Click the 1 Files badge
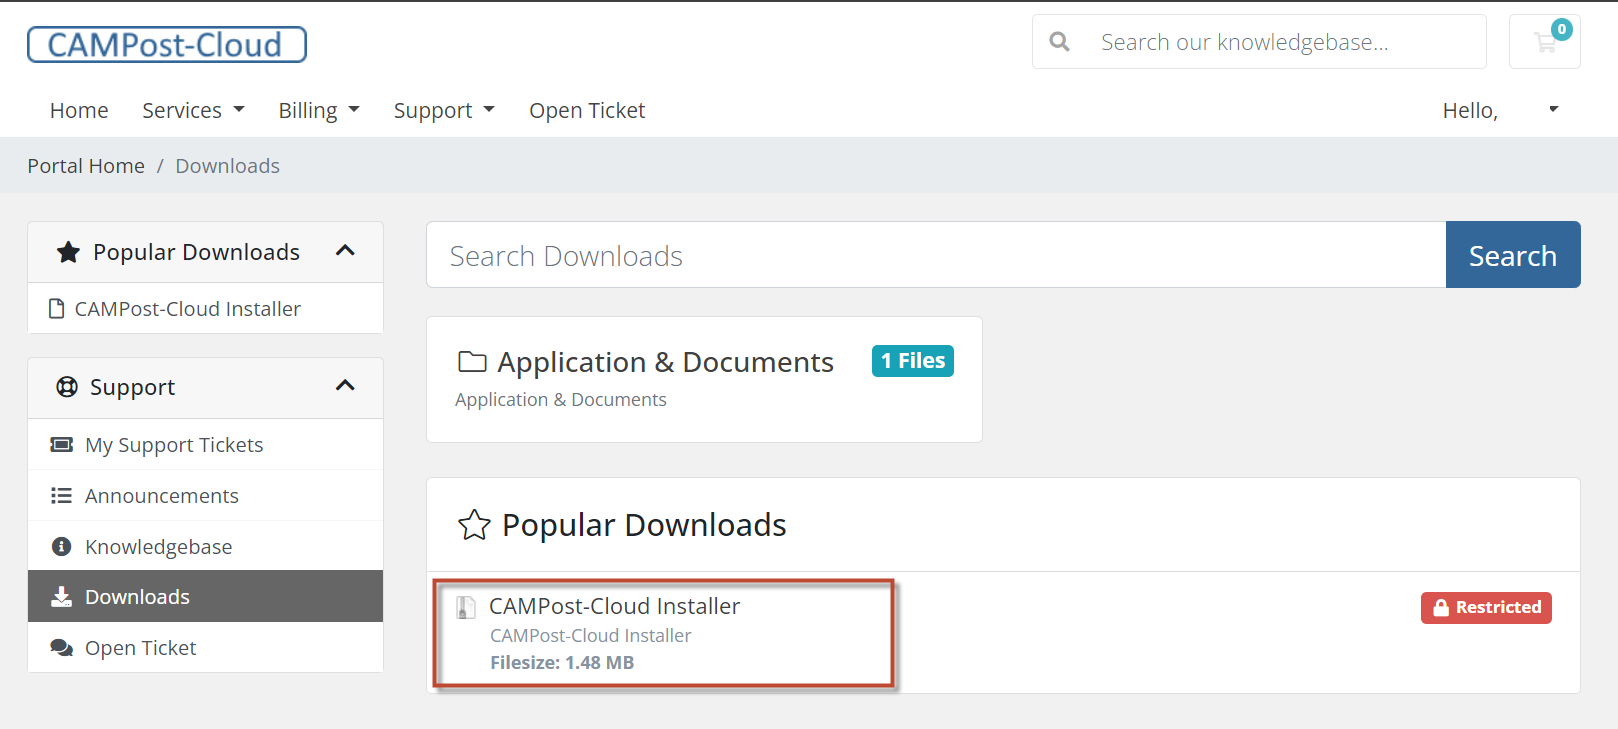Image resolution: width=1618 pixels, height=729 pixels. pyautogui.click(x=913, y=361)
